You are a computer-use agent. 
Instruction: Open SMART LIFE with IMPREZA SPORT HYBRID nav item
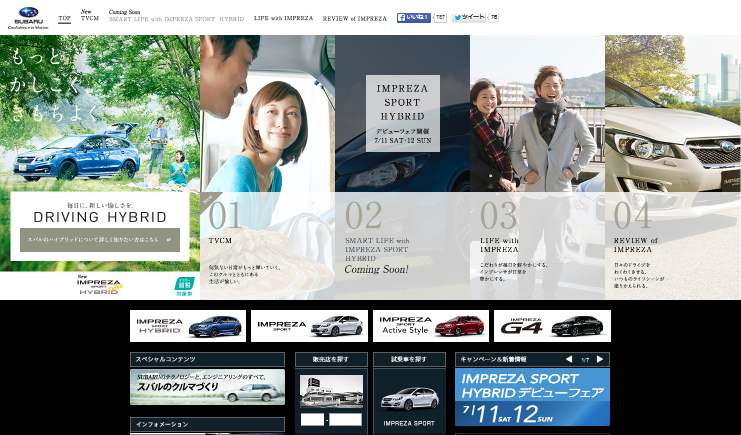pyautogui.click(x=176, y=16)
